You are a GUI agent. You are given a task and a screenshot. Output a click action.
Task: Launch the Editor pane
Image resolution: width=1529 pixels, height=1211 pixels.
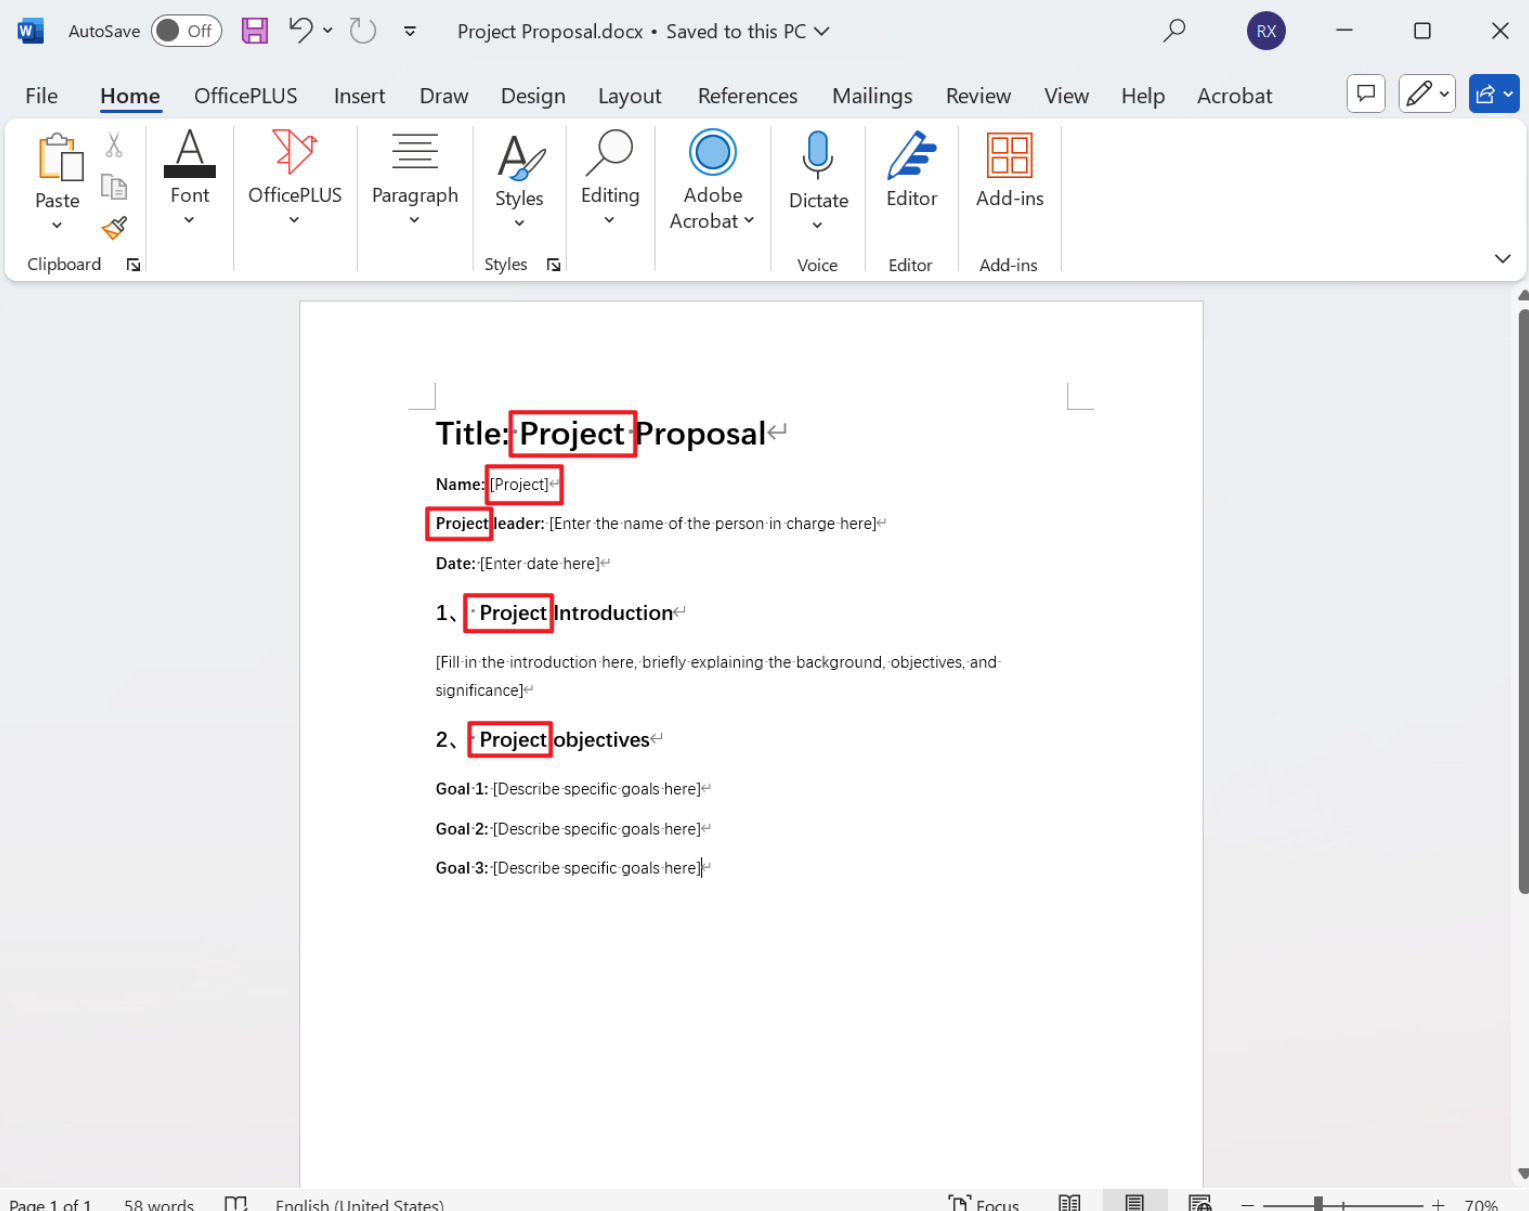coord(910,175)
